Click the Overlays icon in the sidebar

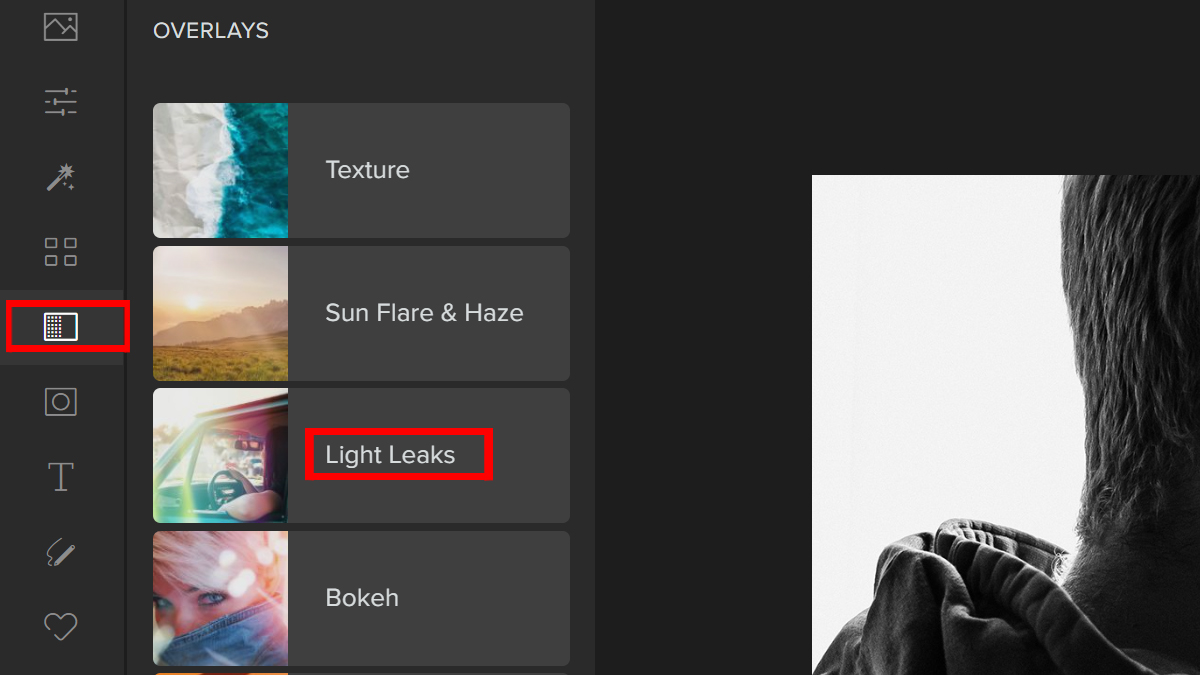pyautogui.click(x=61, y=327)
